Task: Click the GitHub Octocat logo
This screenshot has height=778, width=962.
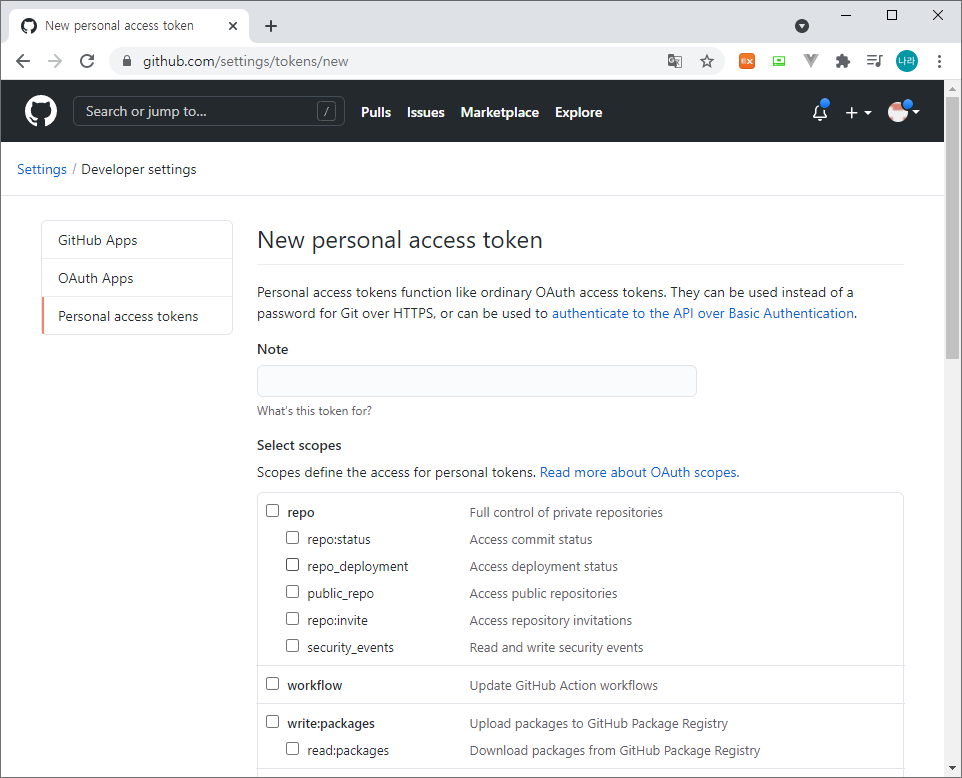Action: [x=41, y=111]
